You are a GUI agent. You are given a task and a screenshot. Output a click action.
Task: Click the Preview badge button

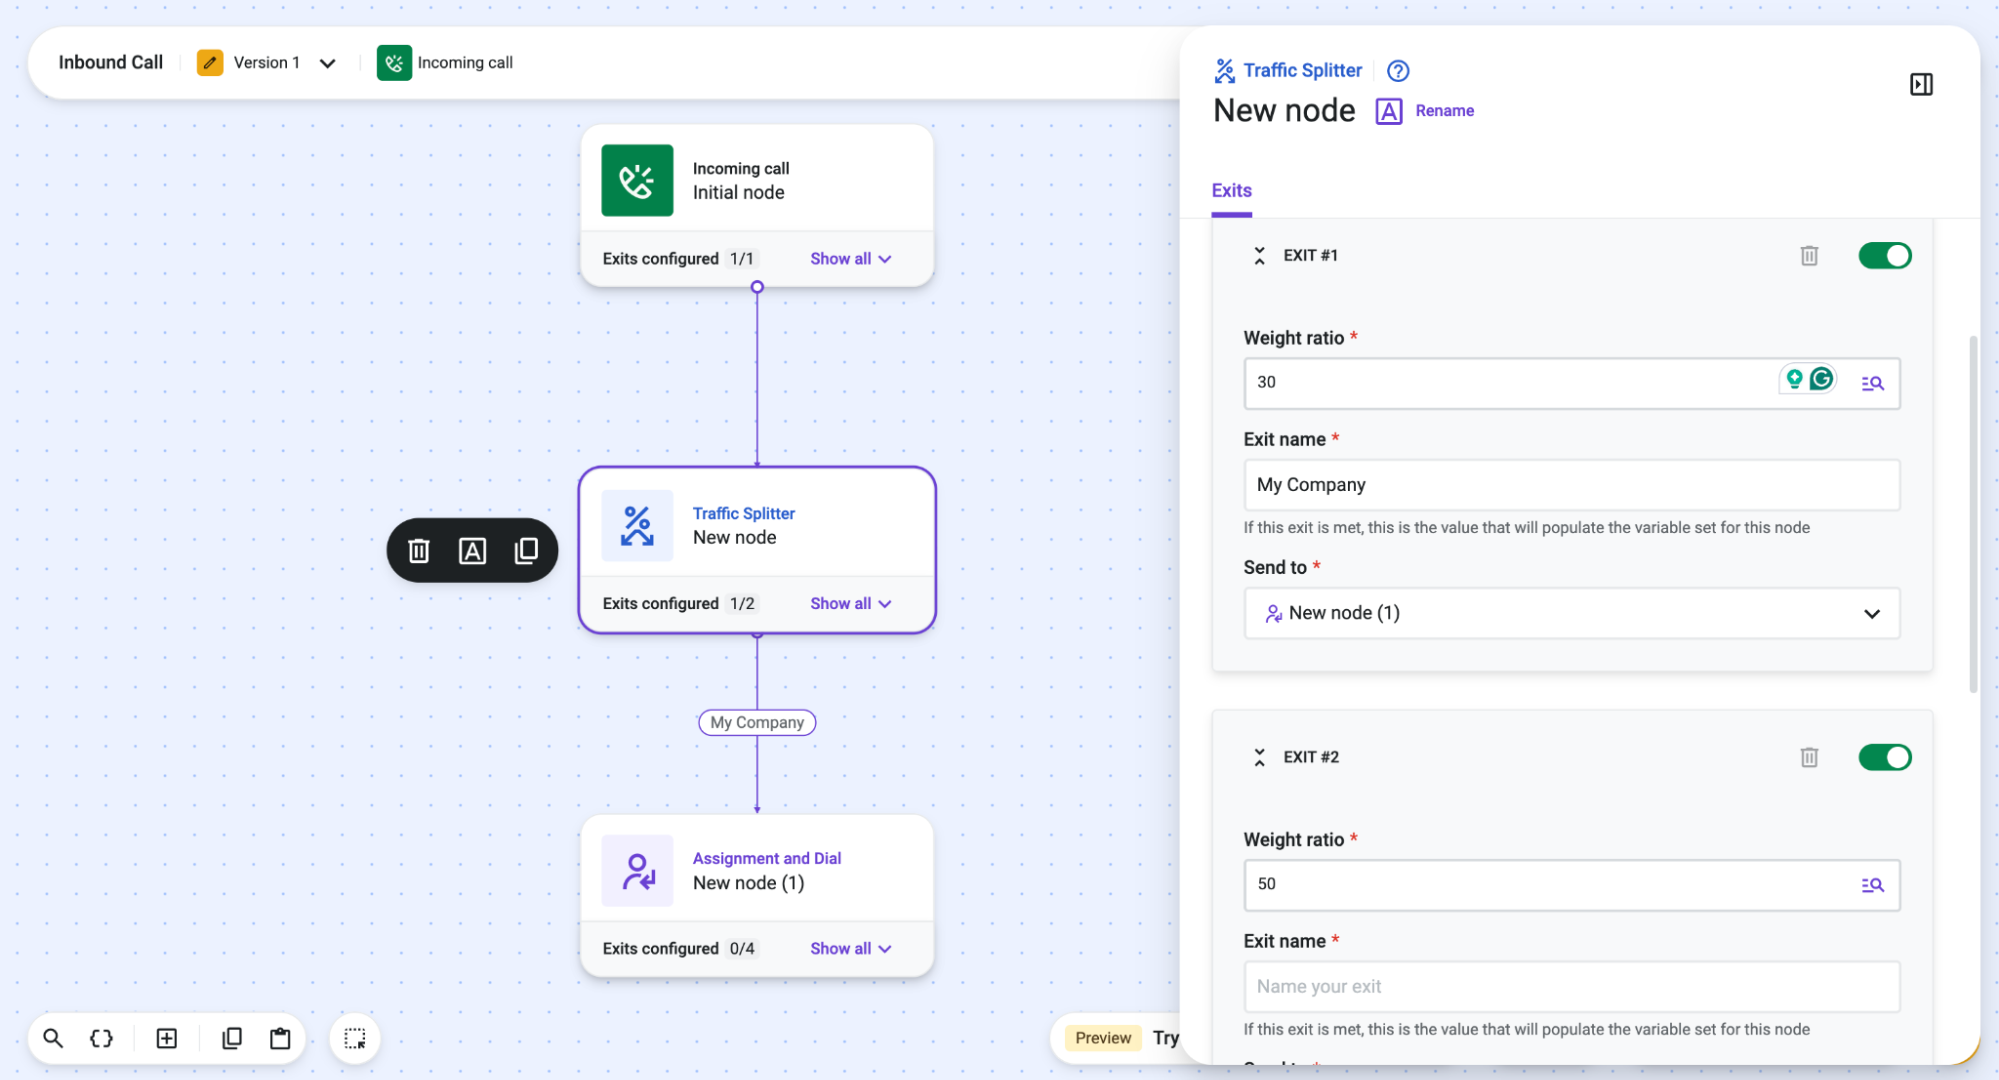coord(1103,1038)
